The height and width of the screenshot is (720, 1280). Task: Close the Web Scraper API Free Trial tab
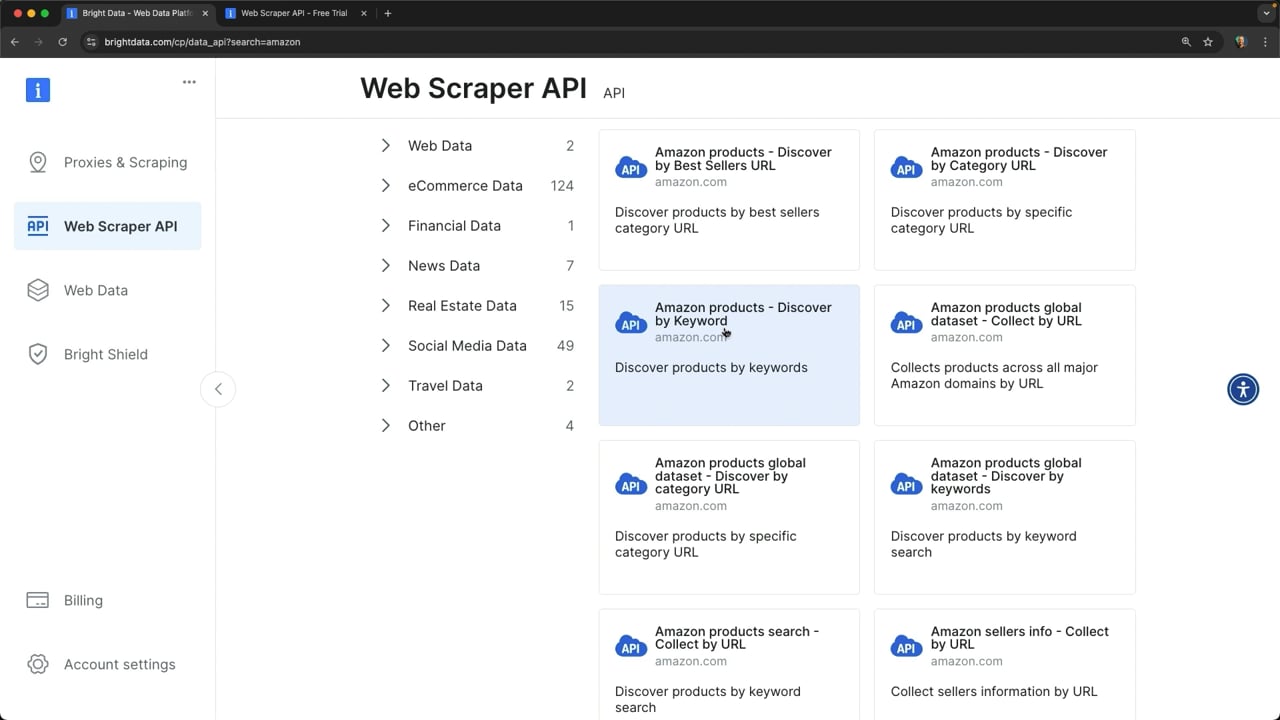coord(364,13)
